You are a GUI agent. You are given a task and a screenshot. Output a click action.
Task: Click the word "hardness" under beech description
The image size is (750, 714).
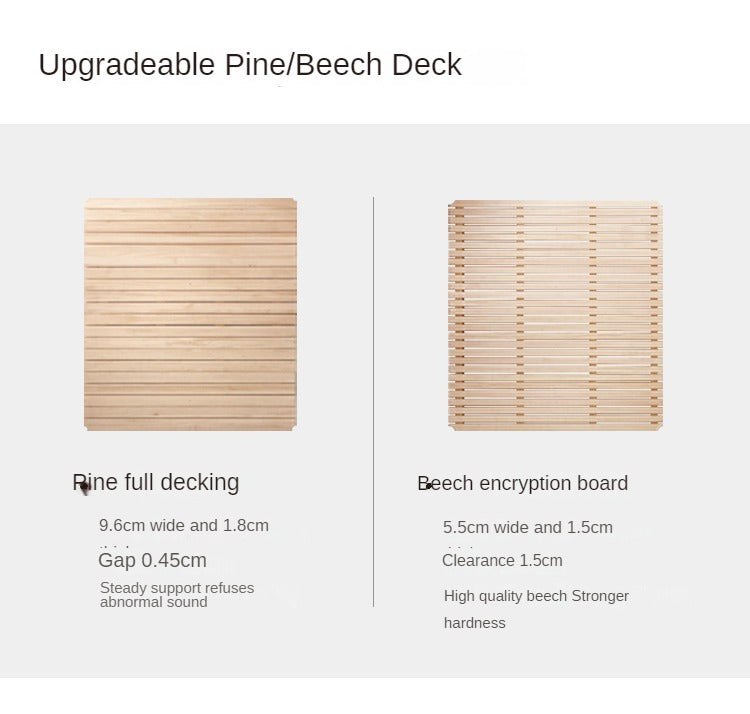point(475,623)
